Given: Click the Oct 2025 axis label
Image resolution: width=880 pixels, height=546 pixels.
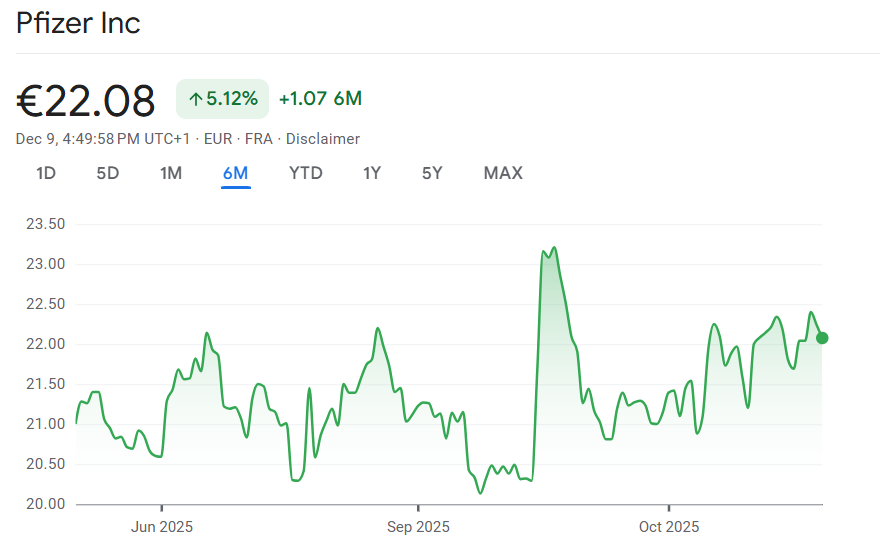Looking at the screenshot, I should tap(669, 526).
